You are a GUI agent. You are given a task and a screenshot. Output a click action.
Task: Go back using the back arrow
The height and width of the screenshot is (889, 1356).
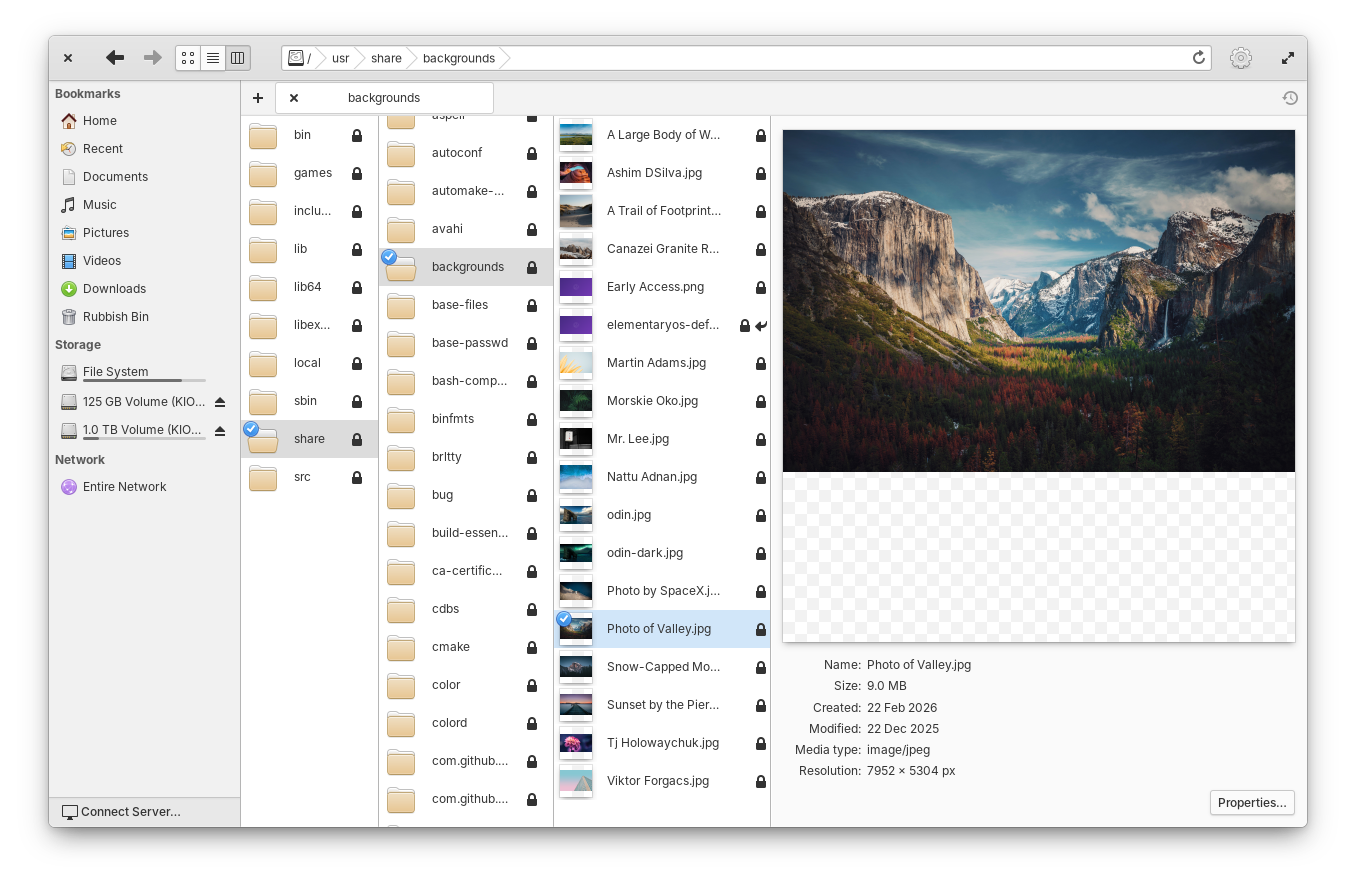point(115,58)
